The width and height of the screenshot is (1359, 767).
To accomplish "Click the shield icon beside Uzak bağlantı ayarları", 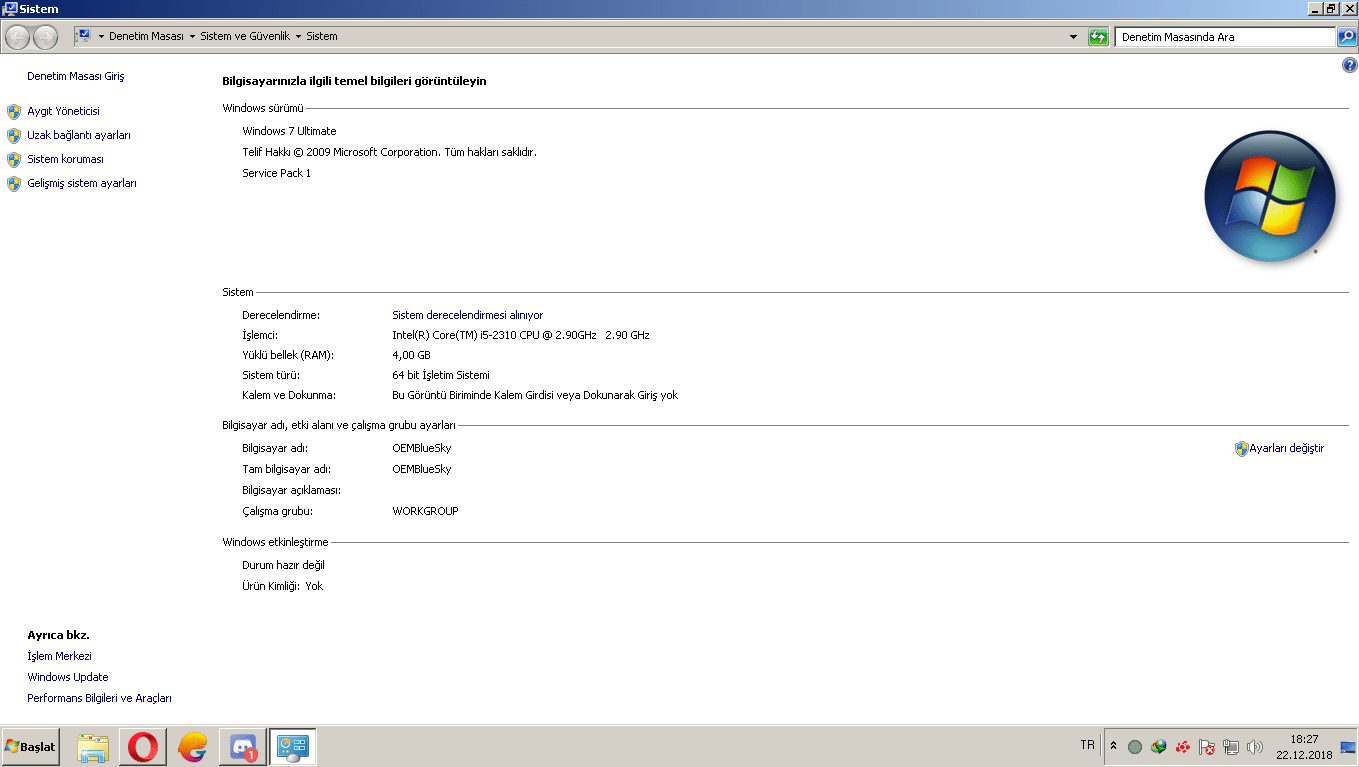I will 14,136.
